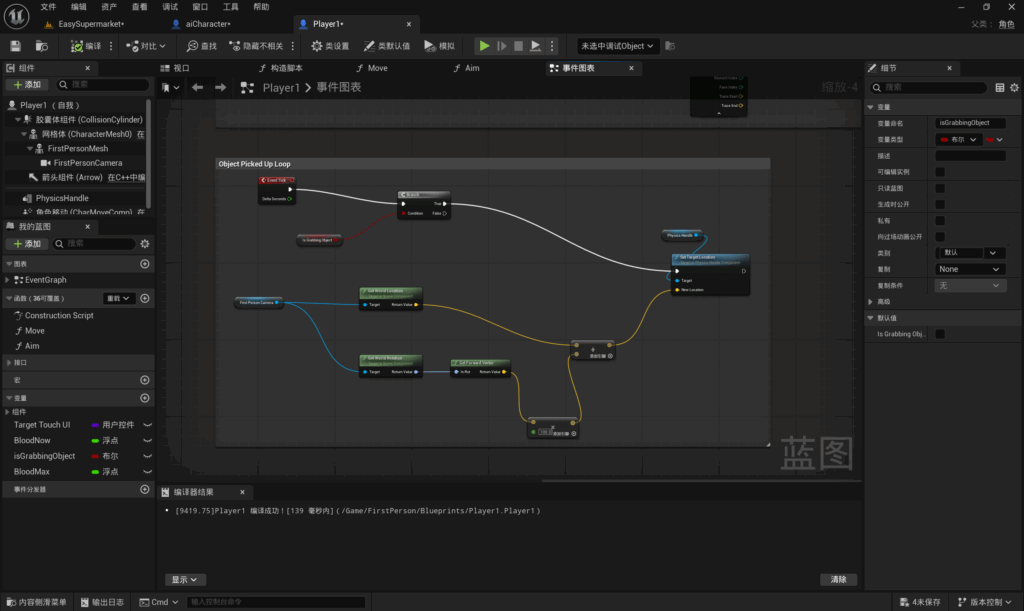
Task: Open Details panel settings gear
Action: pos(1014,87)
